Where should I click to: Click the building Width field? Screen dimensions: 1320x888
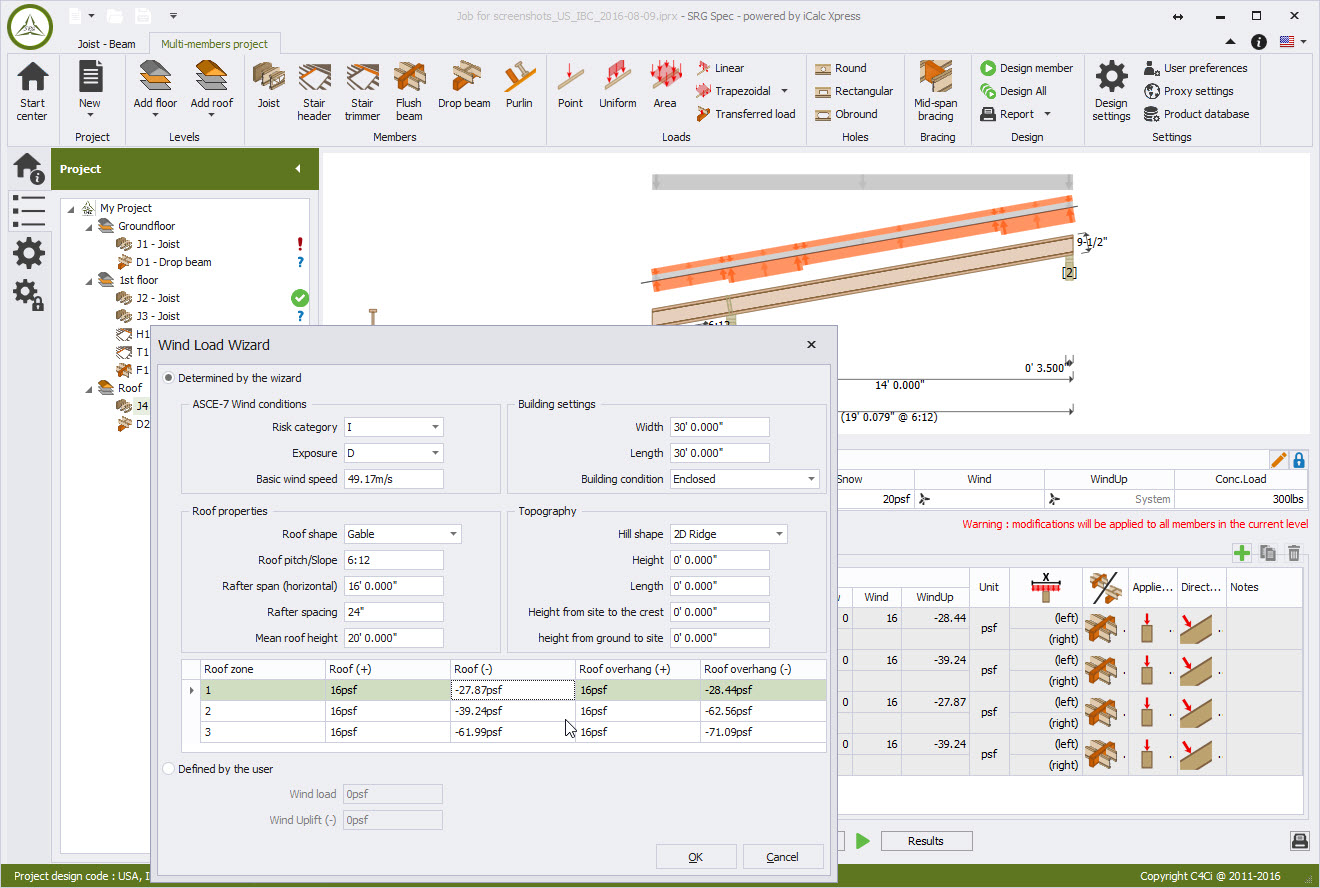click(719, 427)
